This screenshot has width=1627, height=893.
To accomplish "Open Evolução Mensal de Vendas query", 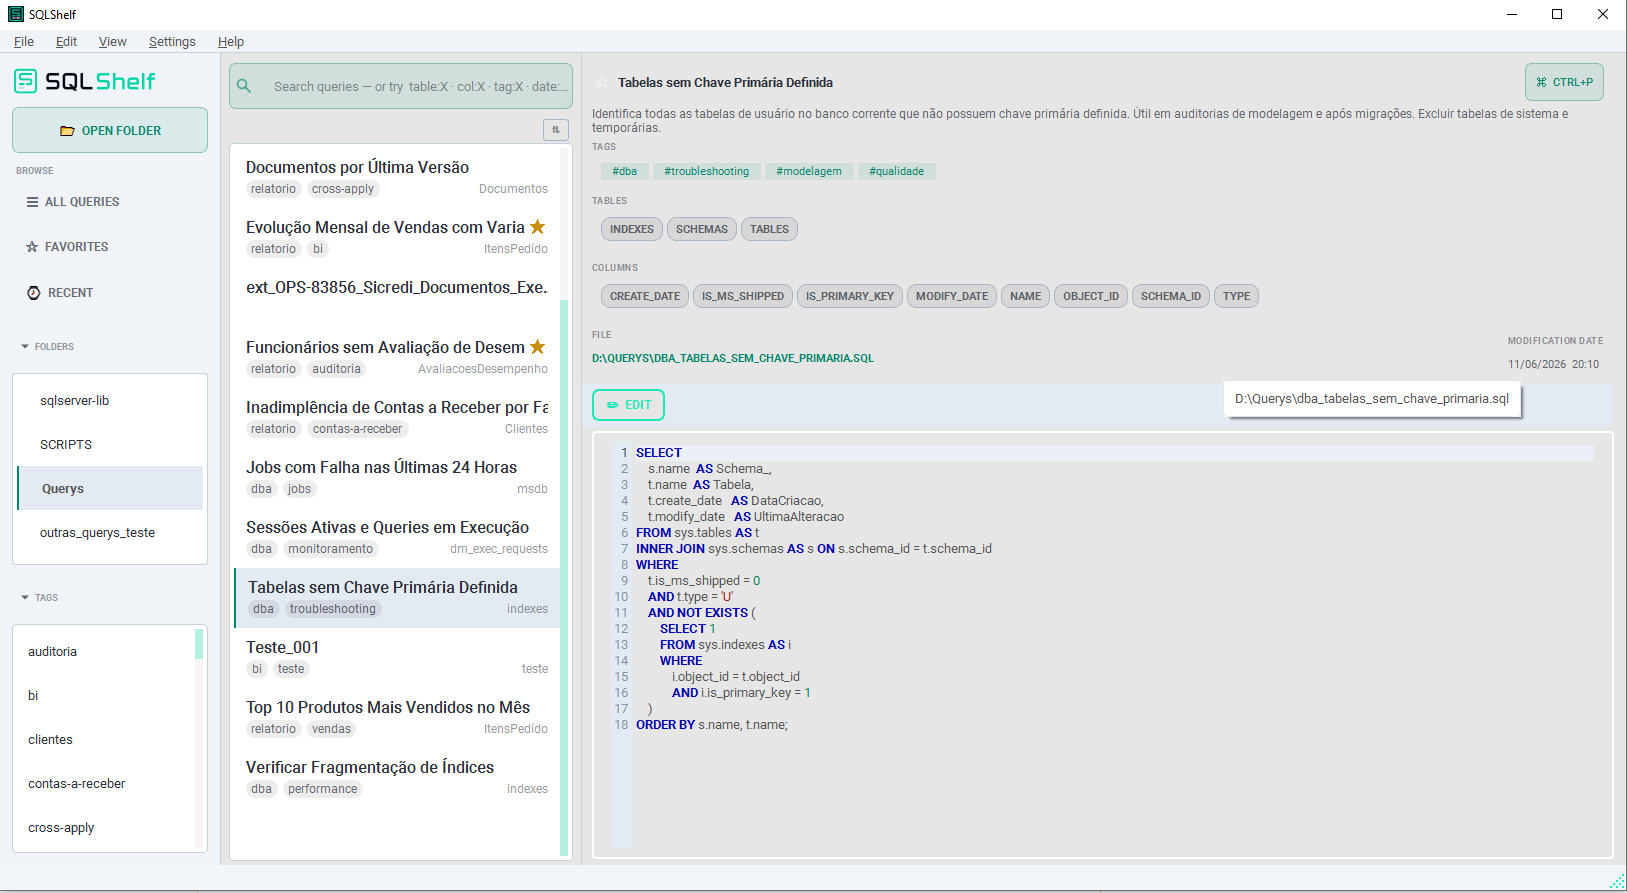I will click(397, 237).
